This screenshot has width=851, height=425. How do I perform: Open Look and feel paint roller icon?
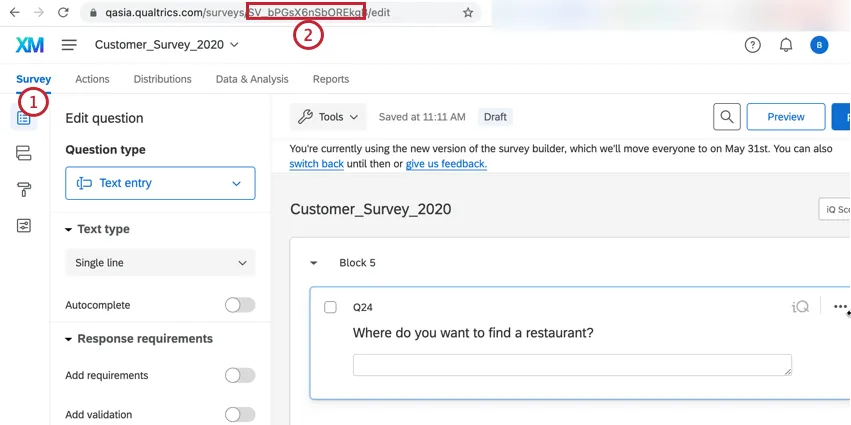pos(24,189)
